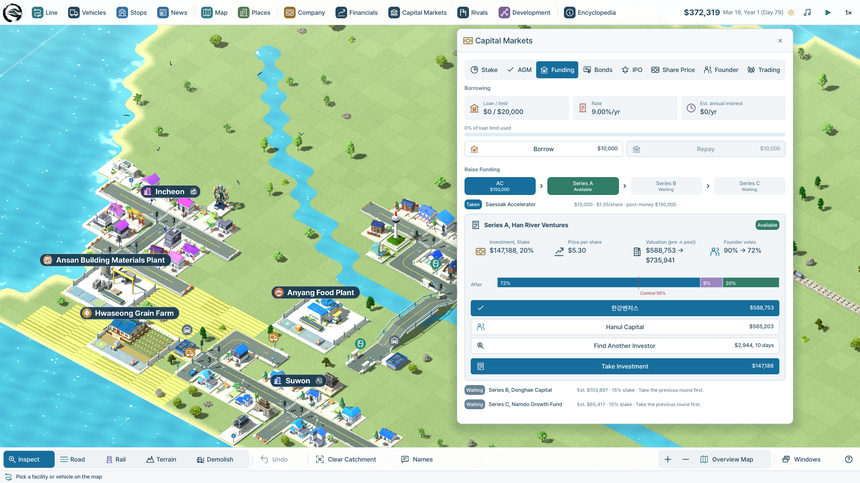The width and height of the screenshot is (860, 483).
Task: Open the Encyclopedia
Action: tap(590, 12)
